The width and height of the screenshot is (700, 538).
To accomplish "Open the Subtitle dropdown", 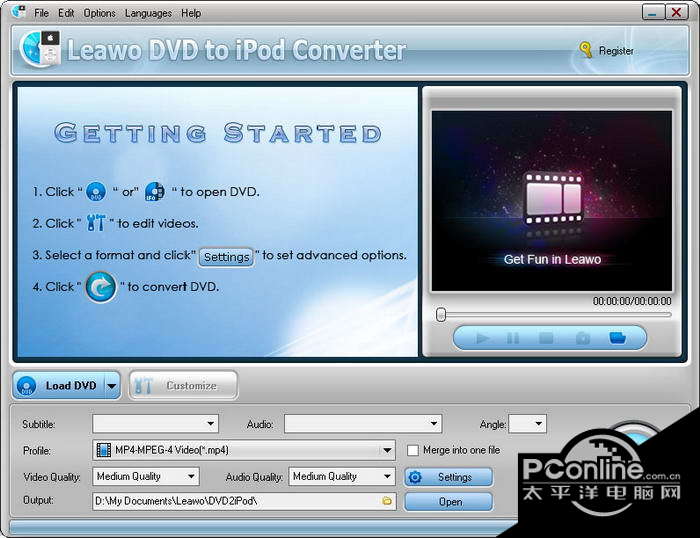I will coord(155,424).
